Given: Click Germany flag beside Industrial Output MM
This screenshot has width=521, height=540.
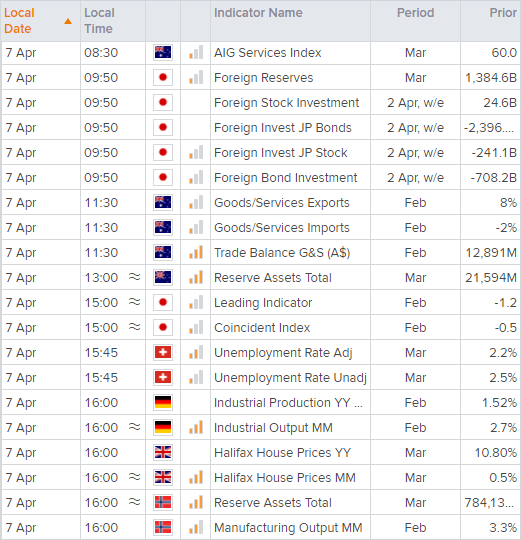Looking at the screenshot, I should click(x=163, y=427).
